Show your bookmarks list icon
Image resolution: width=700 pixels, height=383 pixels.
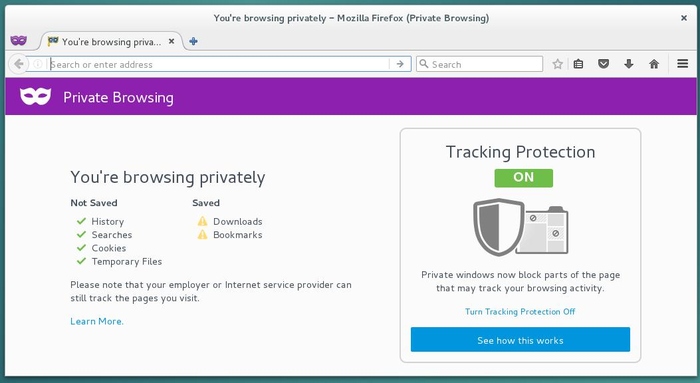(578, 64)
